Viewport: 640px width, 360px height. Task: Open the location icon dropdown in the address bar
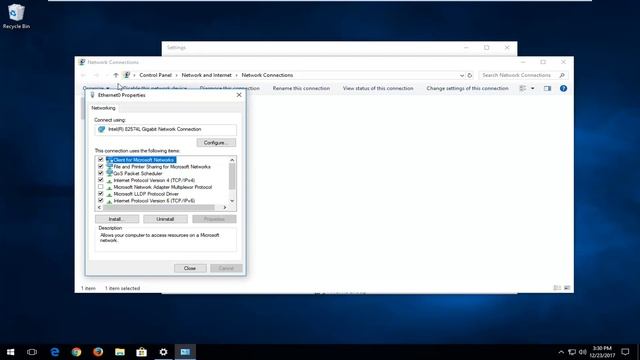tap(134, 75)
